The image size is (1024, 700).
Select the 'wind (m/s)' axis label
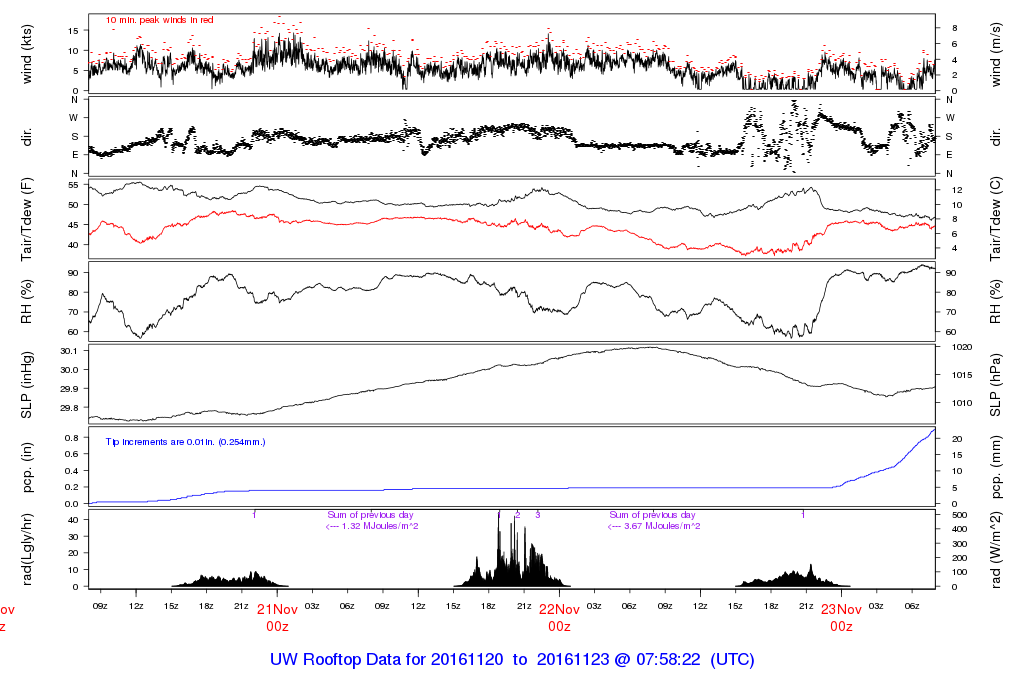click(x=995, y=55)
